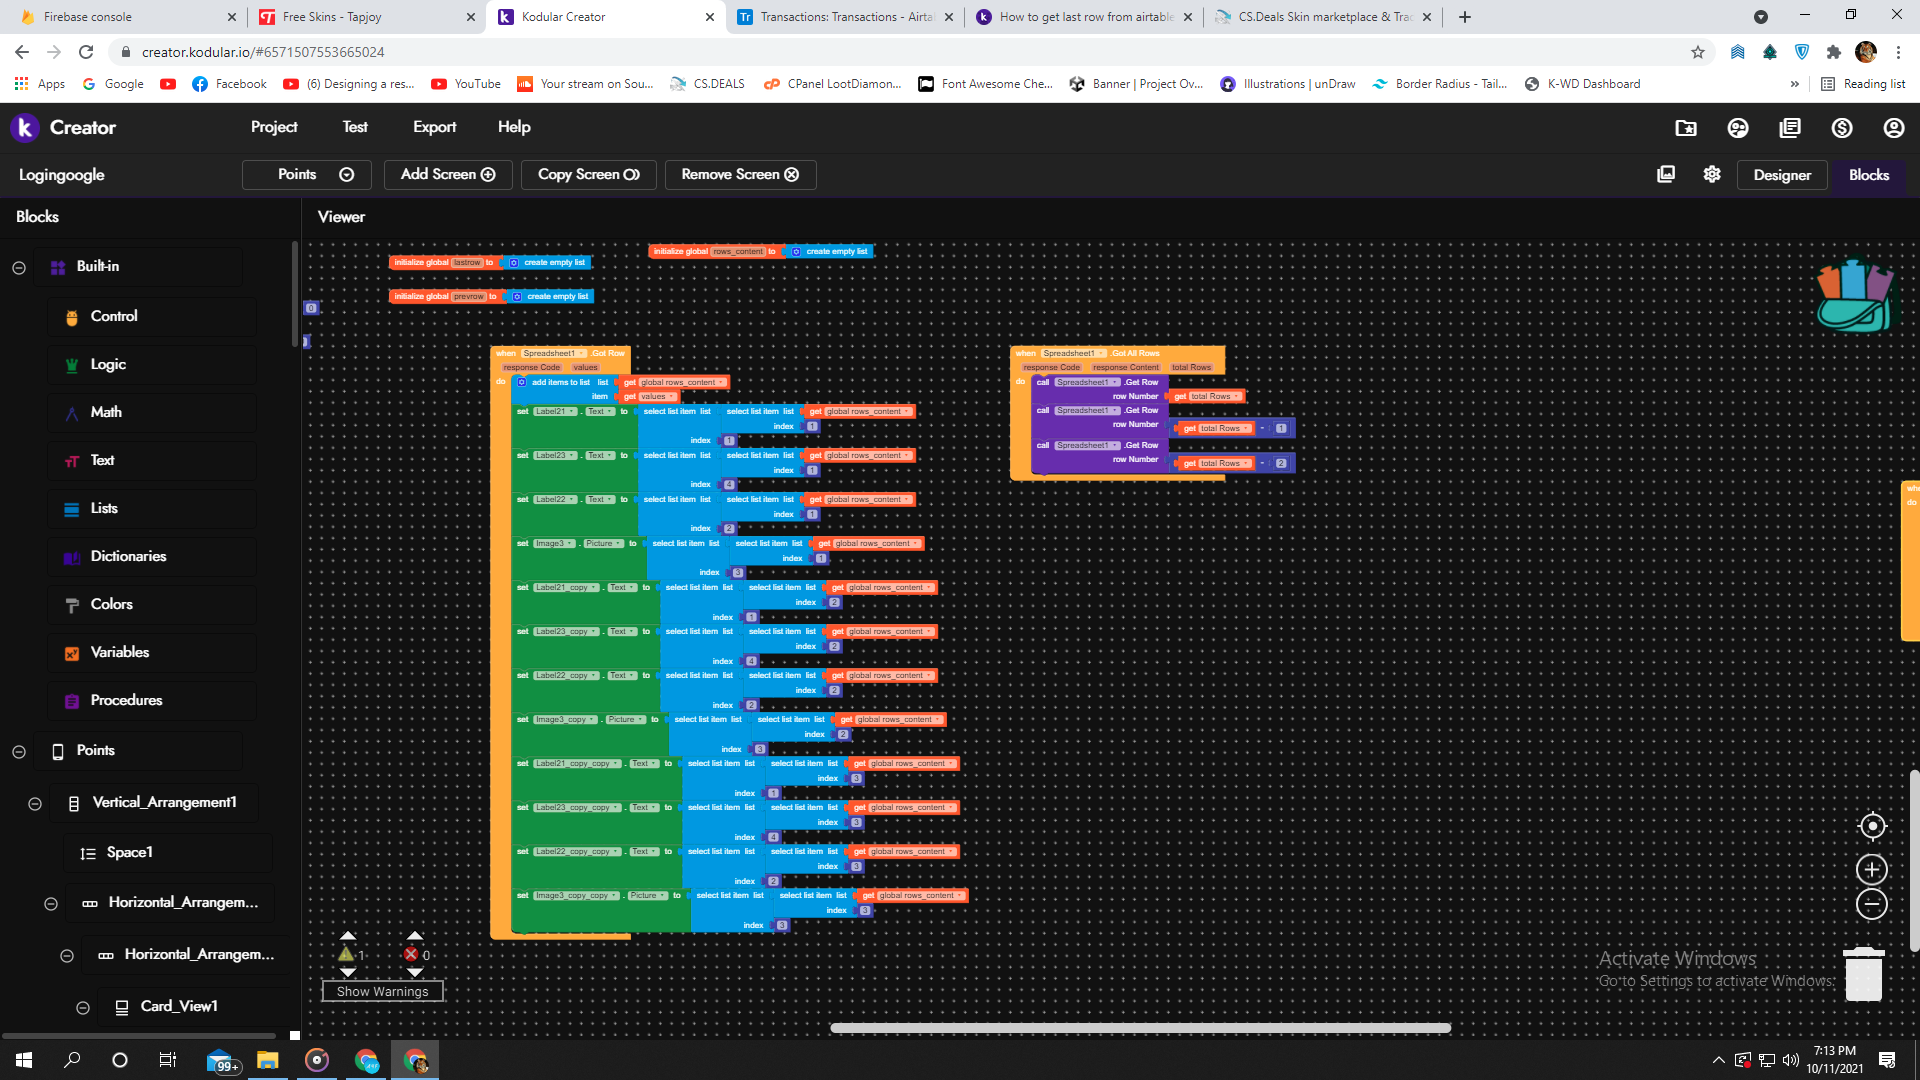1920x1080 pixels.
Task: Collapse the Vertical_Arrangement1 node
Action: coord(35,803)
